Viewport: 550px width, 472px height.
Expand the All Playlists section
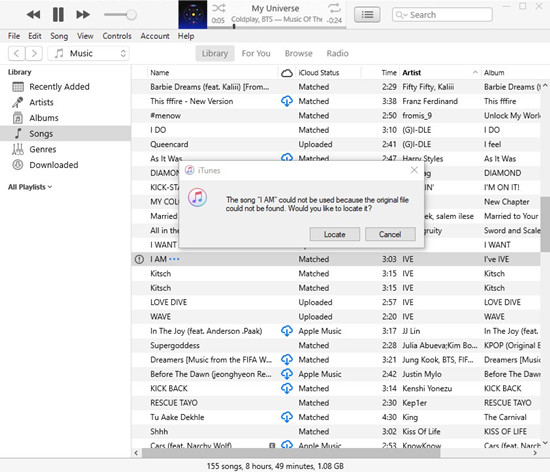[x=30, y=187]
